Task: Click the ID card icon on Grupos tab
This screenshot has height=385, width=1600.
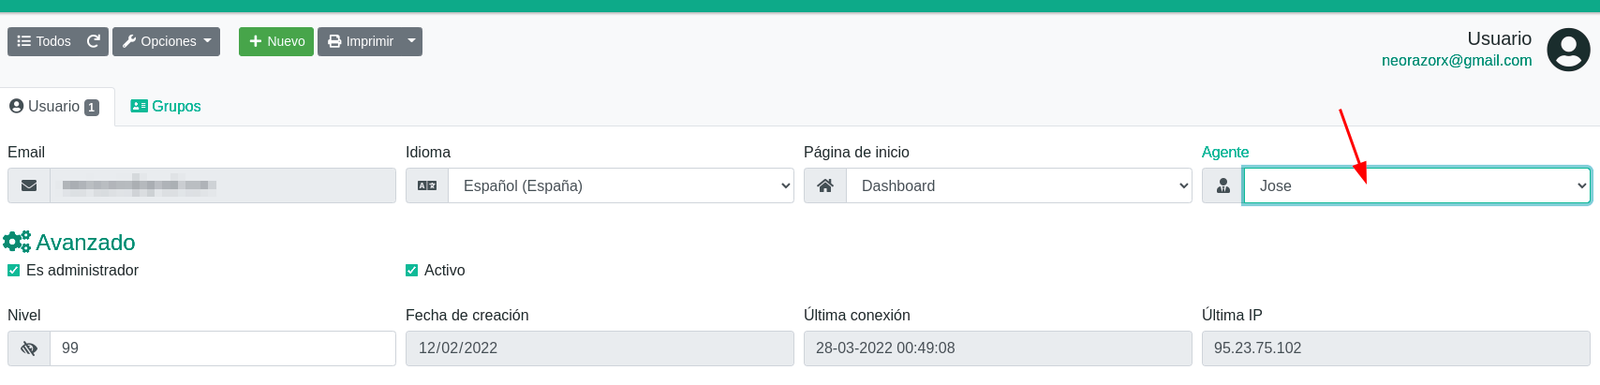Action: (139, 106)
